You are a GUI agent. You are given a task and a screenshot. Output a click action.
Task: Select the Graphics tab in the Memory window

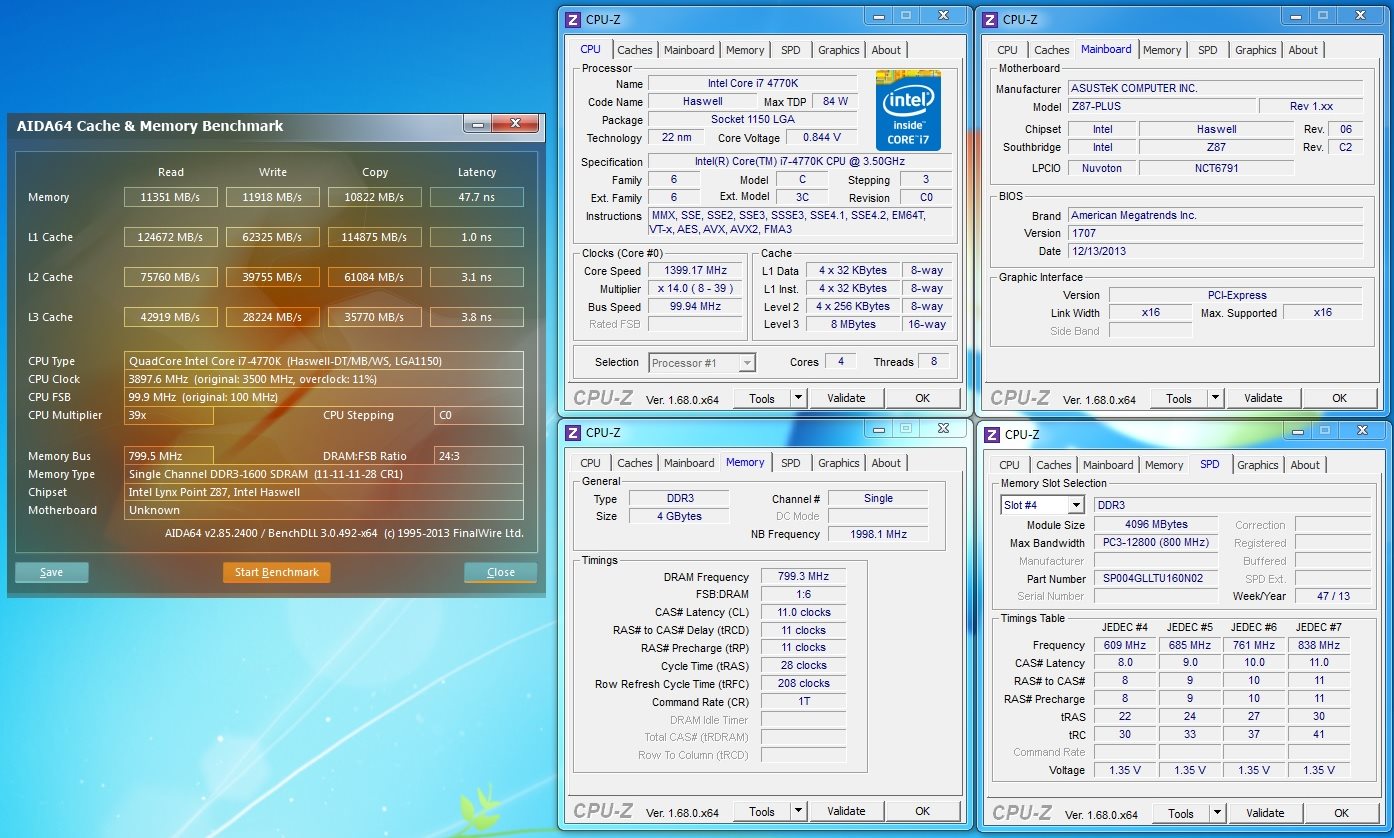pyautogui.click(x=838, y=463)
